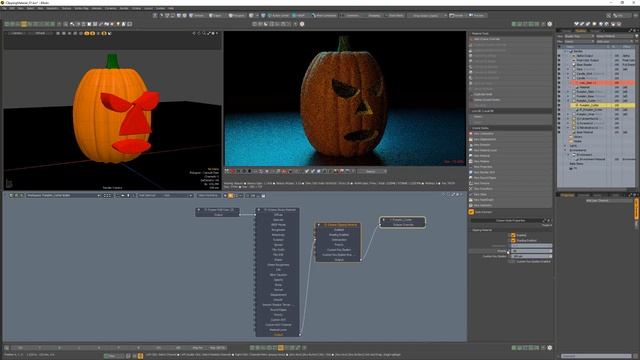Click the Assign Material button
This screenshot has height=360, width=640.
point(614,36)
